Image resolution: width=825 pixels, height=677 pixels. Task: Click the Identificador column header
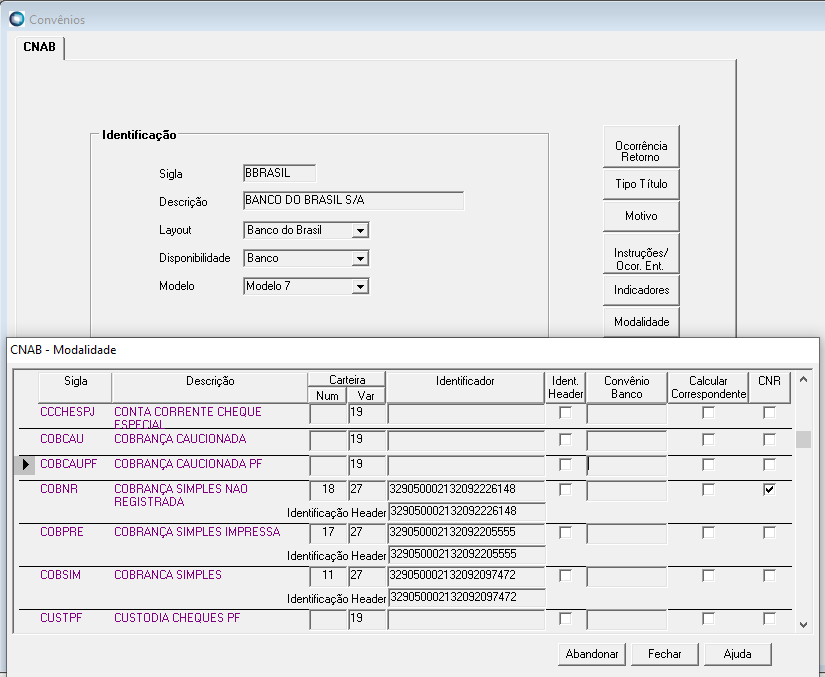tap(465, 387)
